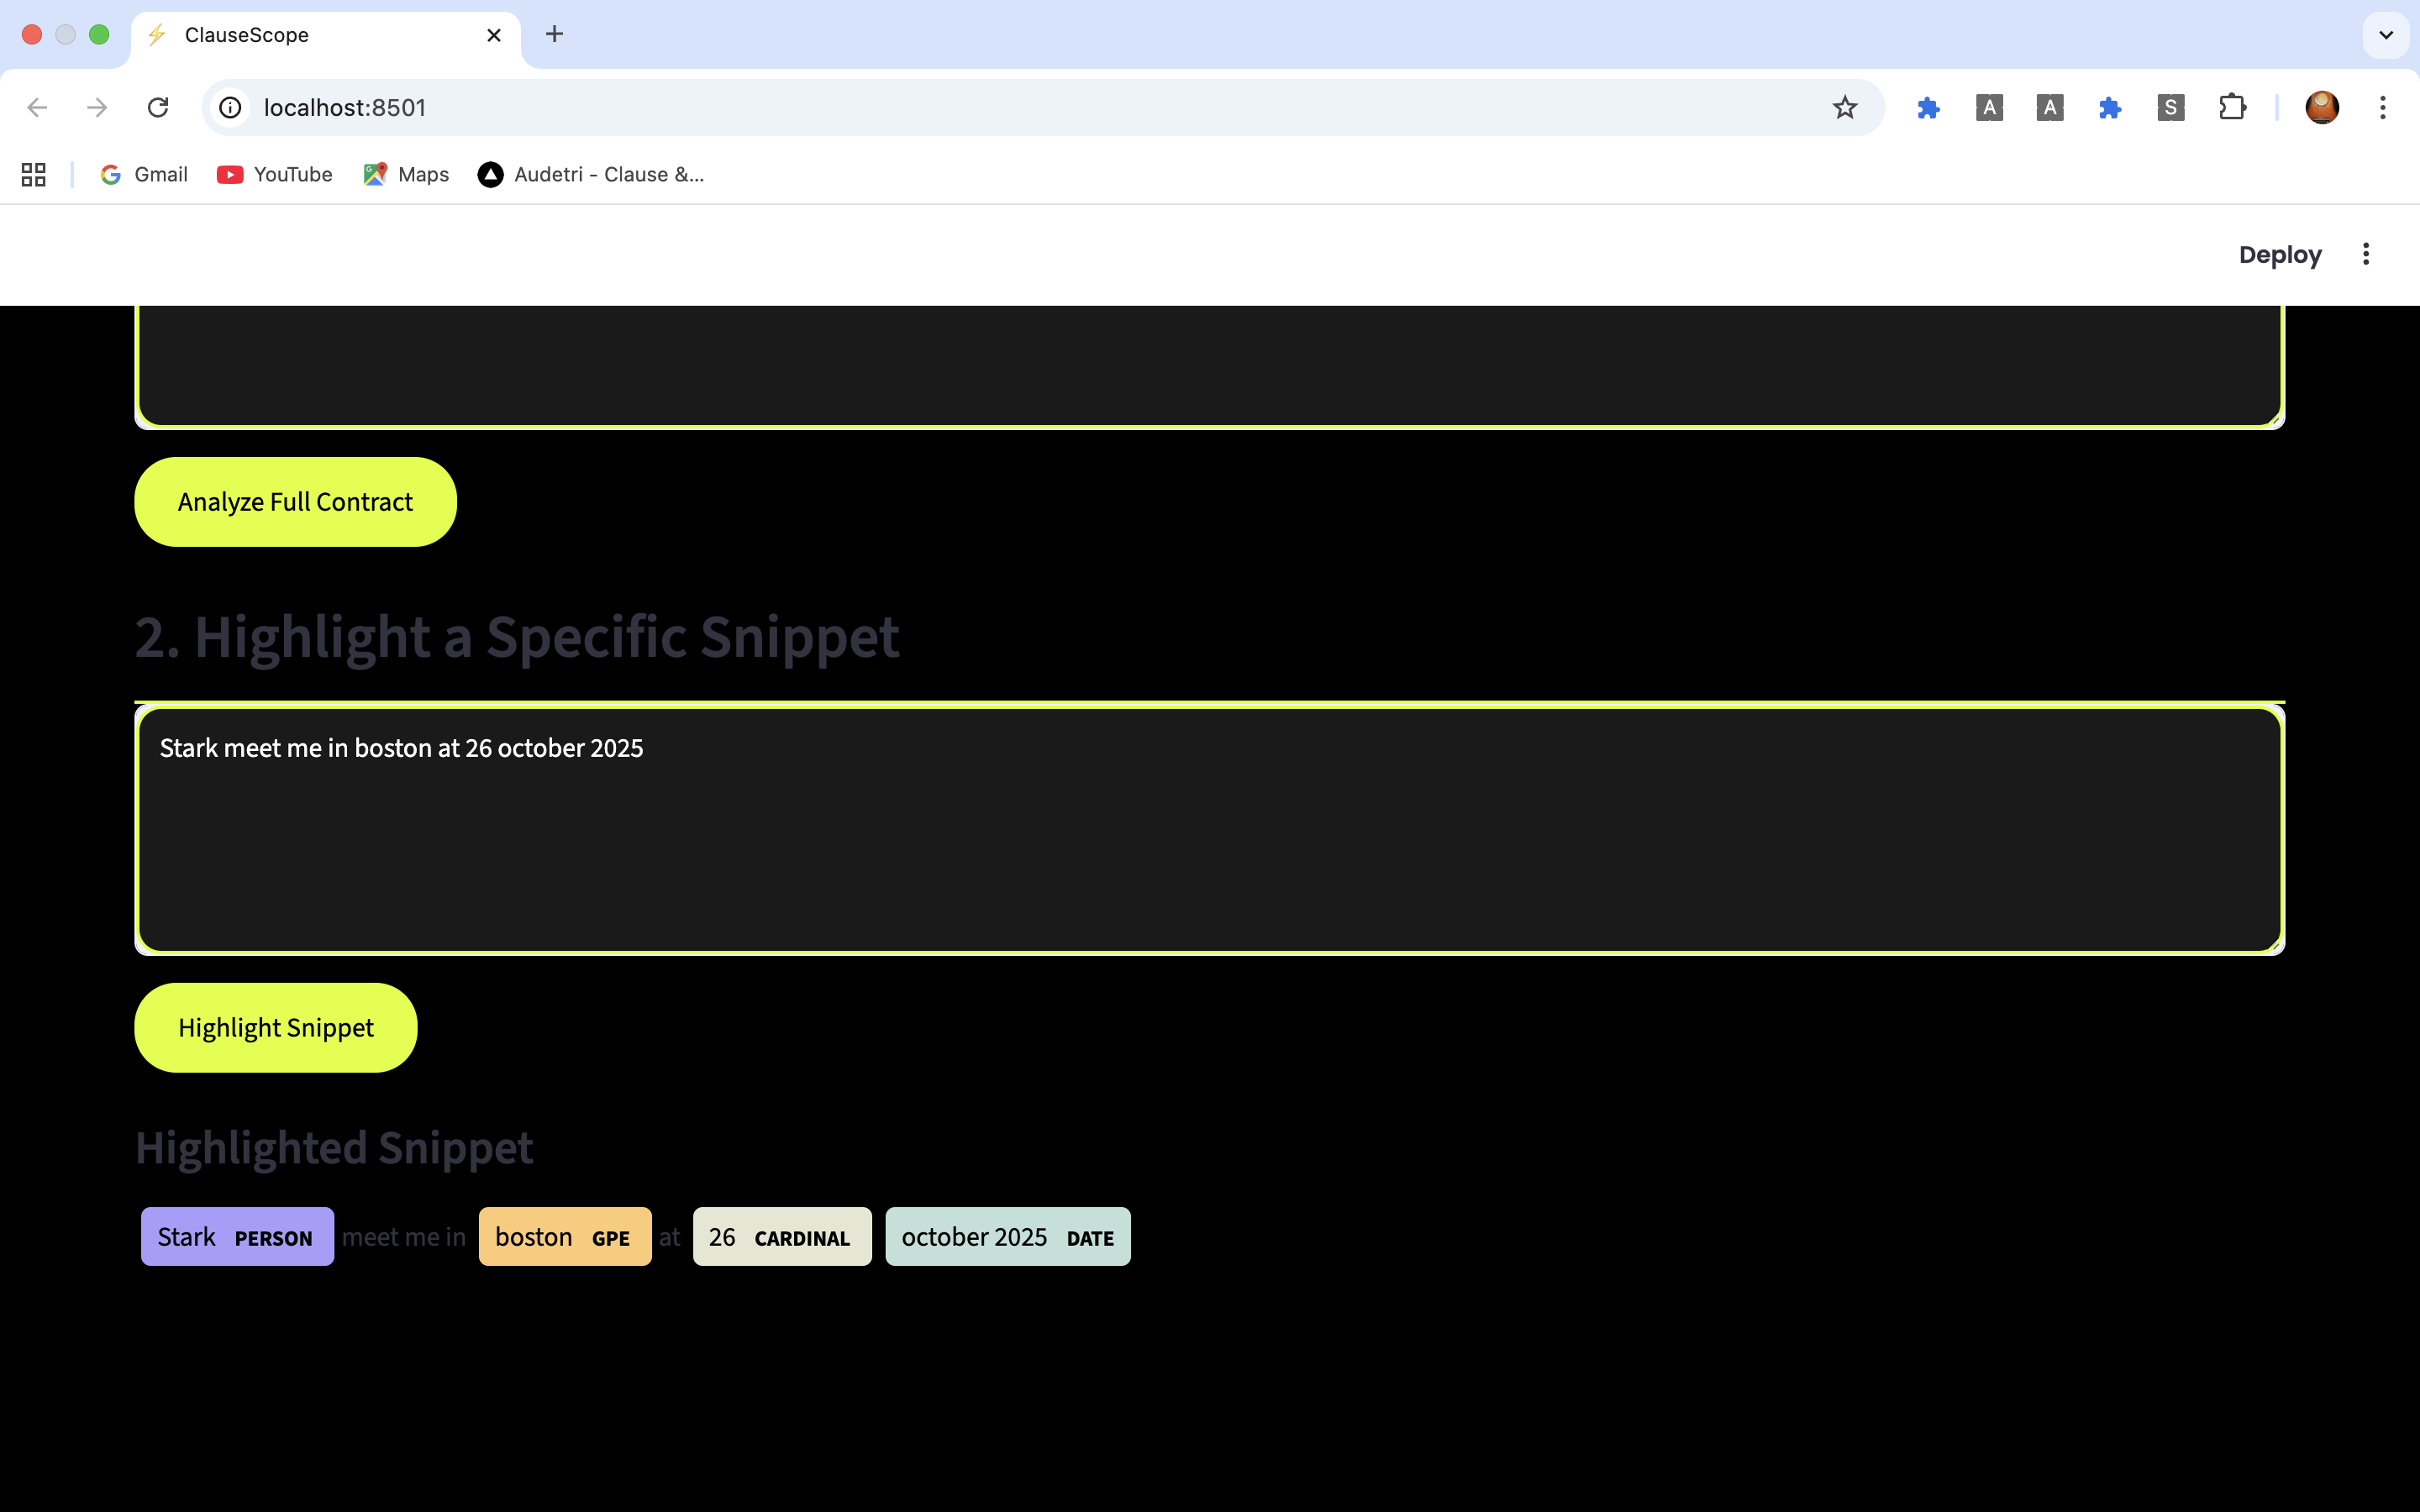This screenshot has width=2420, height=1512.
Task: Open the Gmail bookmark
Action: 144,174
